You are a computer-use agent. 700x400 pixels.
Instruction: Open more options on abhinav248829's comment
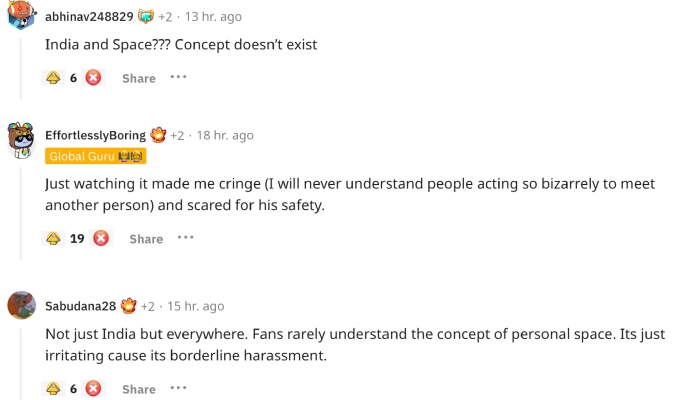coord(178,77)
